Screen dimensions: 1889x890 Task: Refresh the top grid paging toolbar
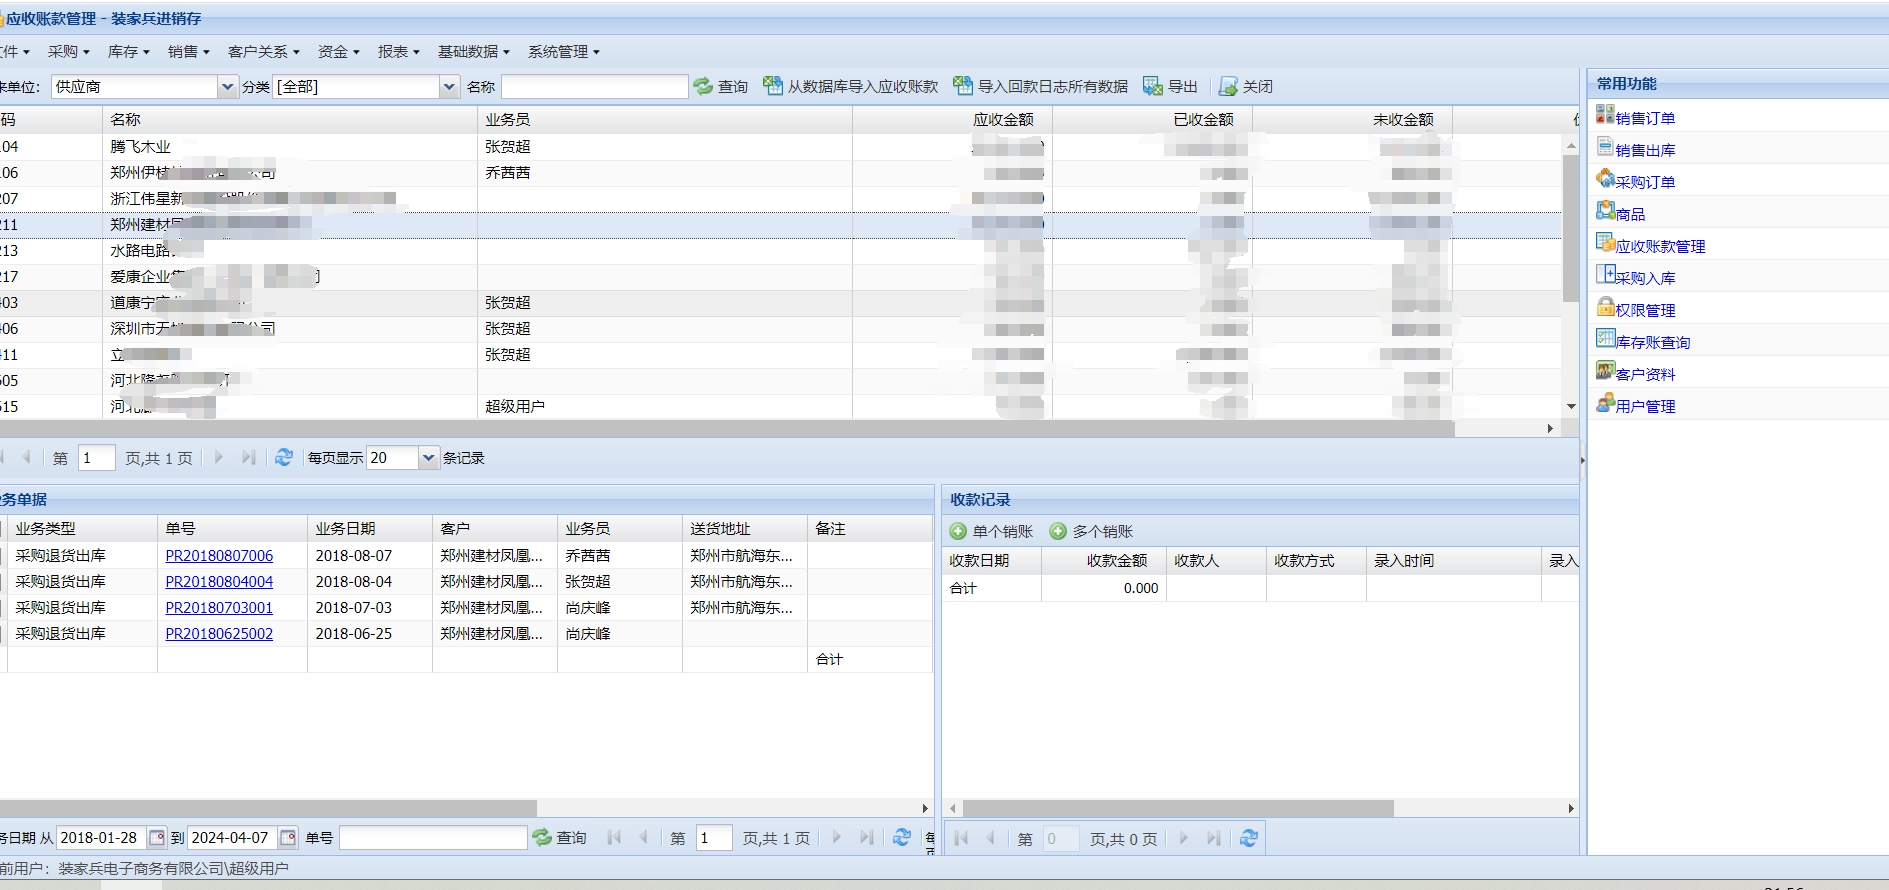pyautogui.click(x=284, y=457)
